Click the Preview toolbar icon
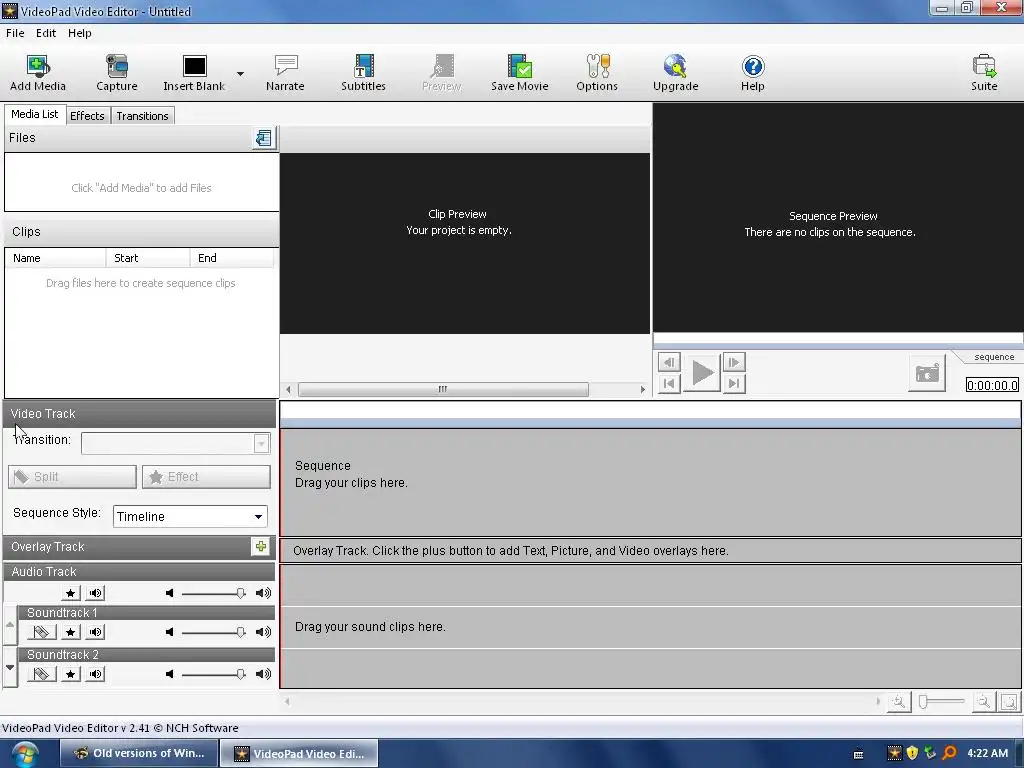Viewport: 1024px width, 768px height. (441, 72)
